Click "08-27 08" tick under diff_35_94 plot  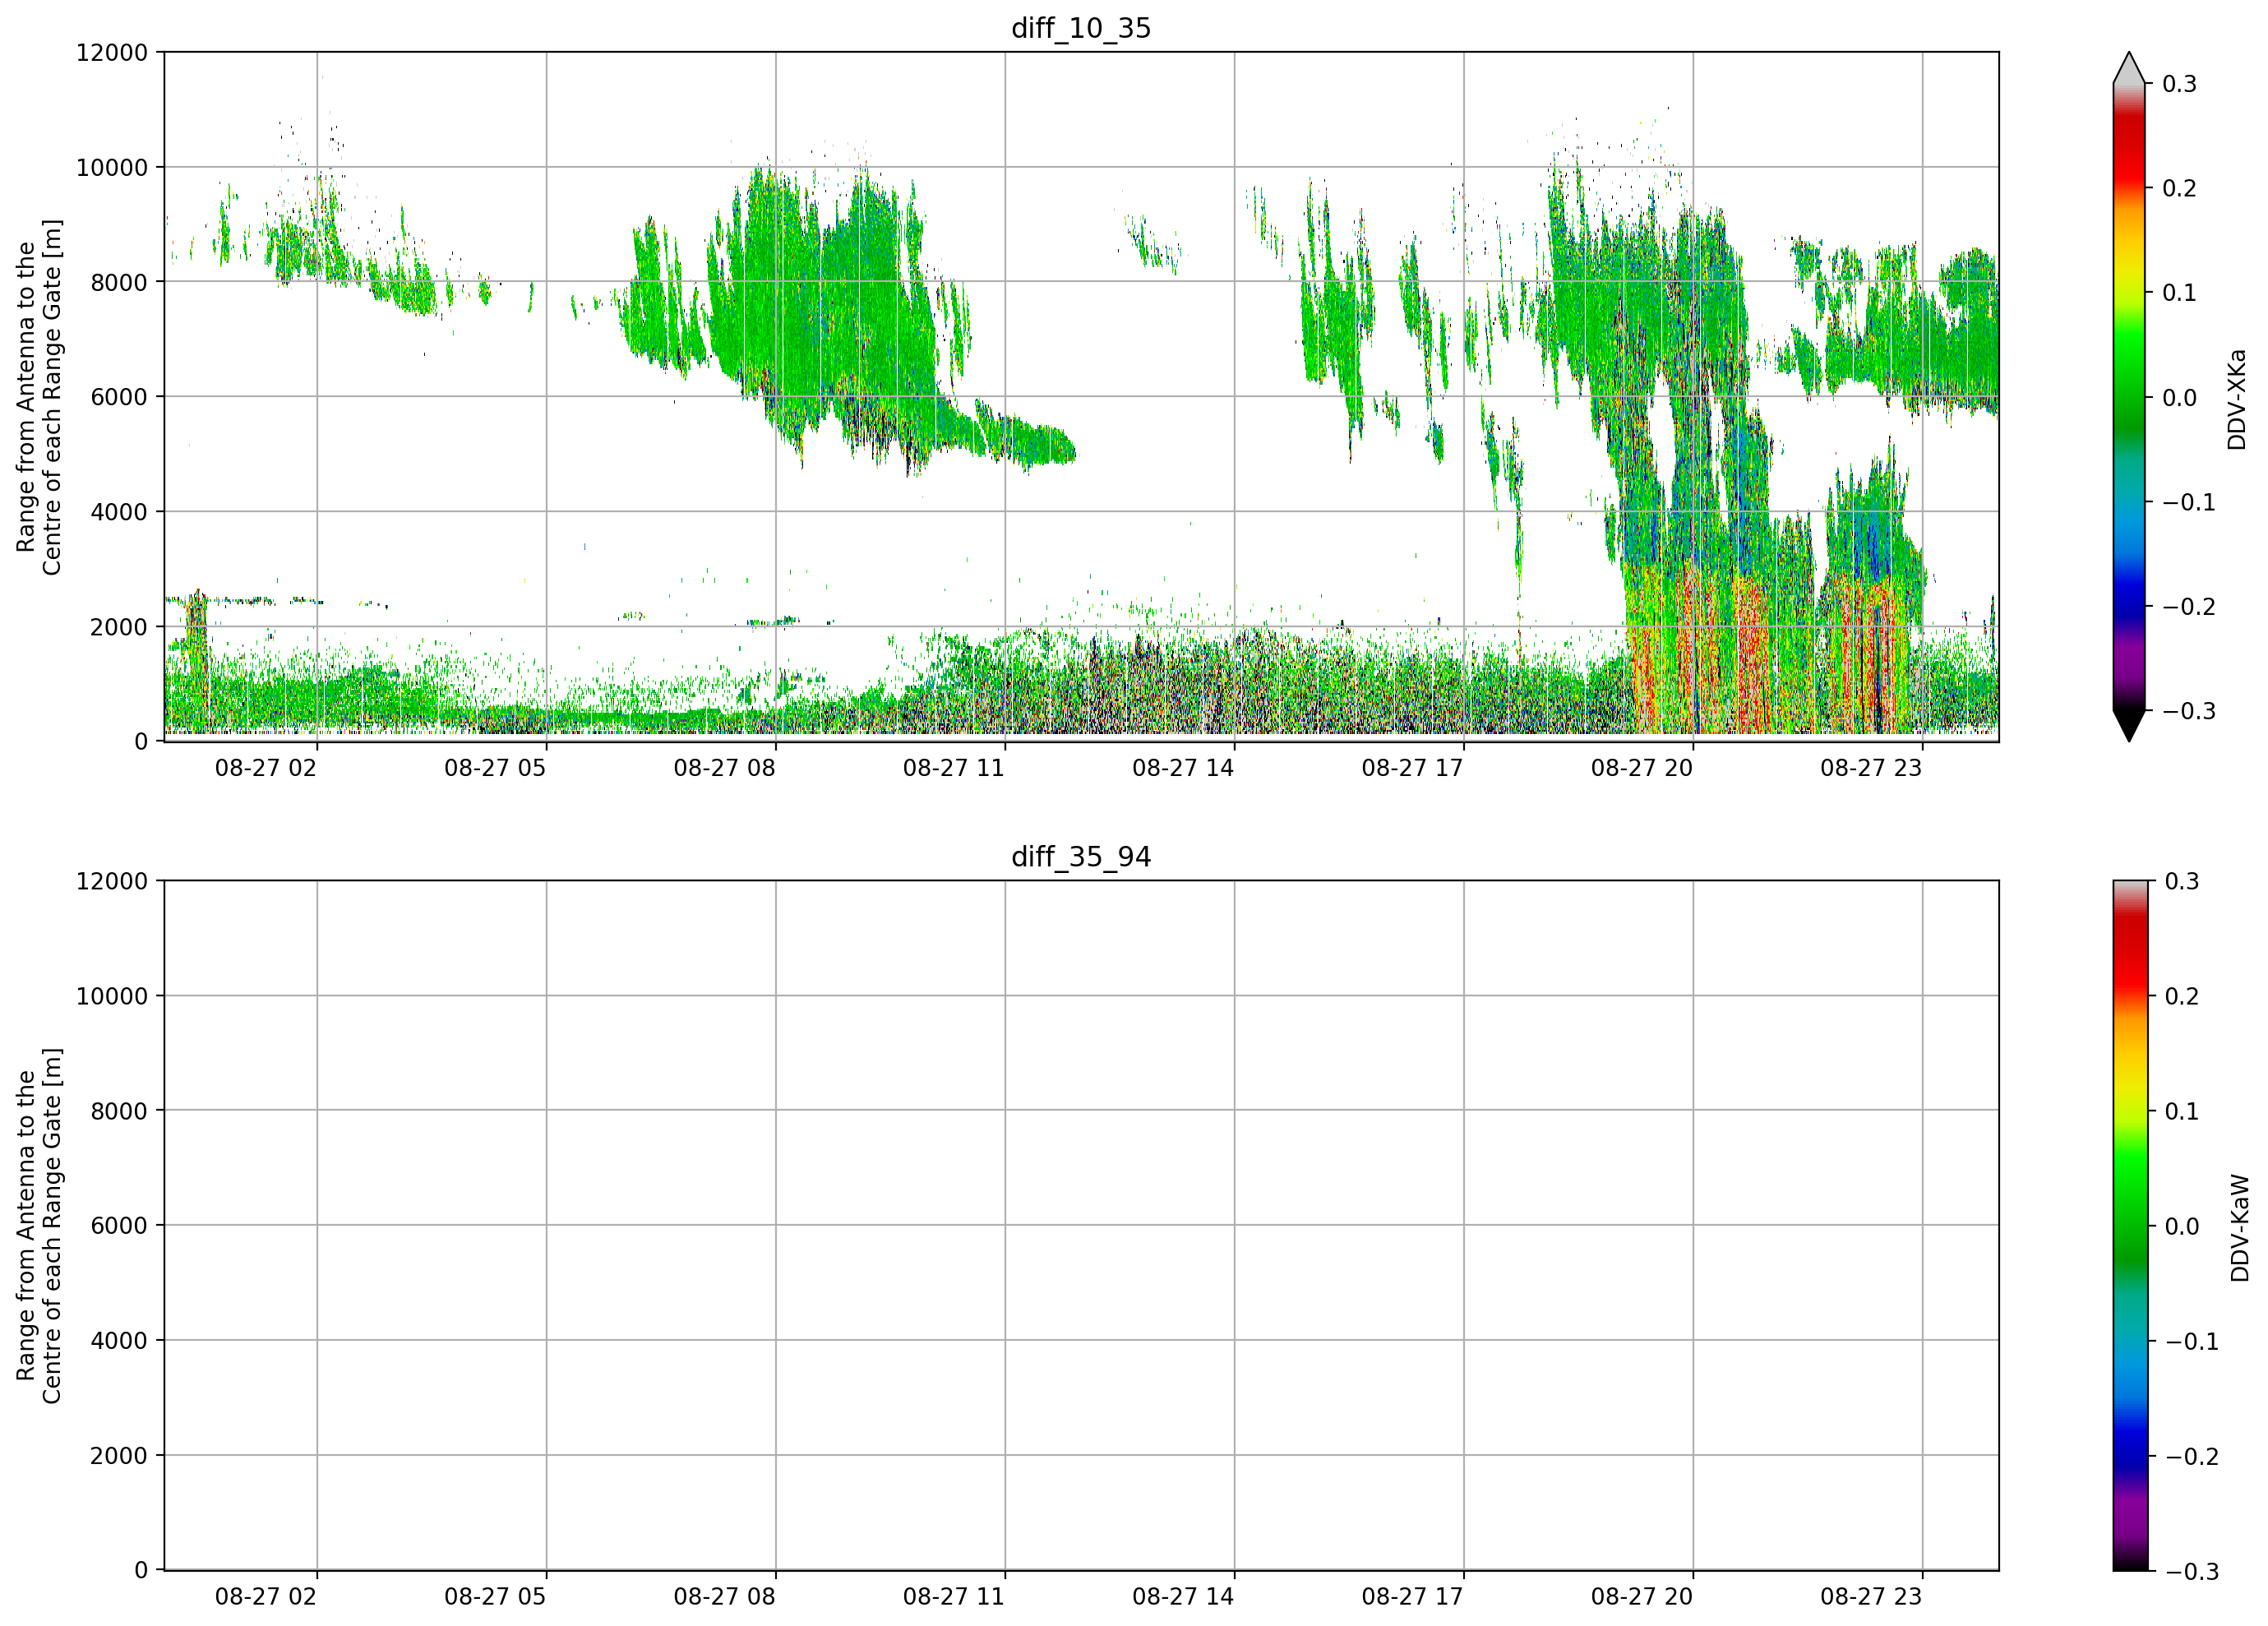pyautogui.click(x=725, y=1597)
